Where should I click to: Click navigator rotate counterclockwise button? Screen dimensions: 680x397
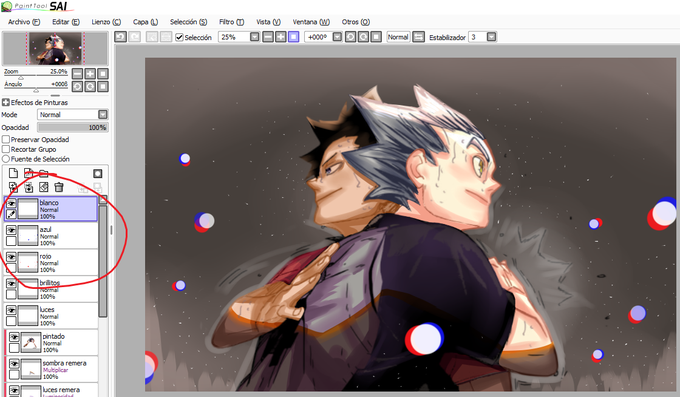[77, 86]
